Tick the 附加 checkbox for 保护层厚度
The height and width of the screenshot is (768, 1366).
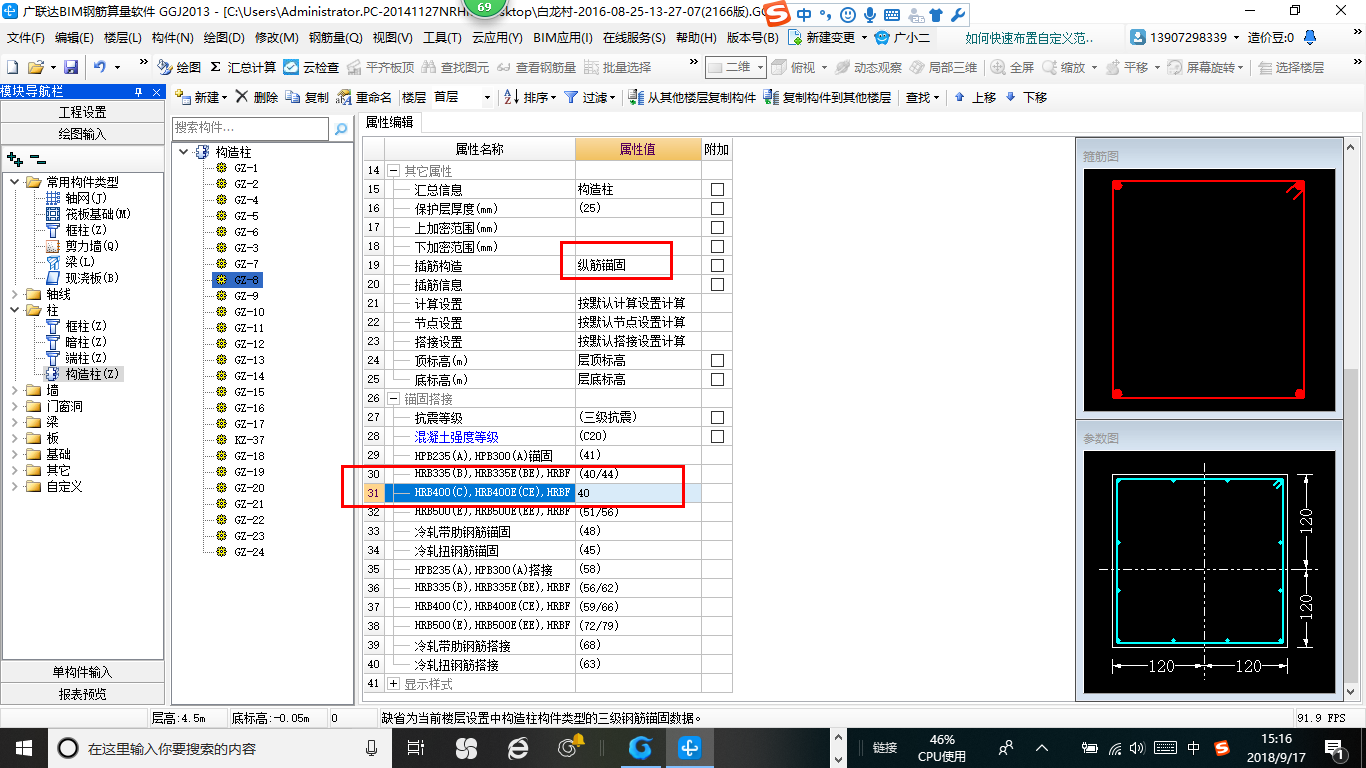pos(717,208)
